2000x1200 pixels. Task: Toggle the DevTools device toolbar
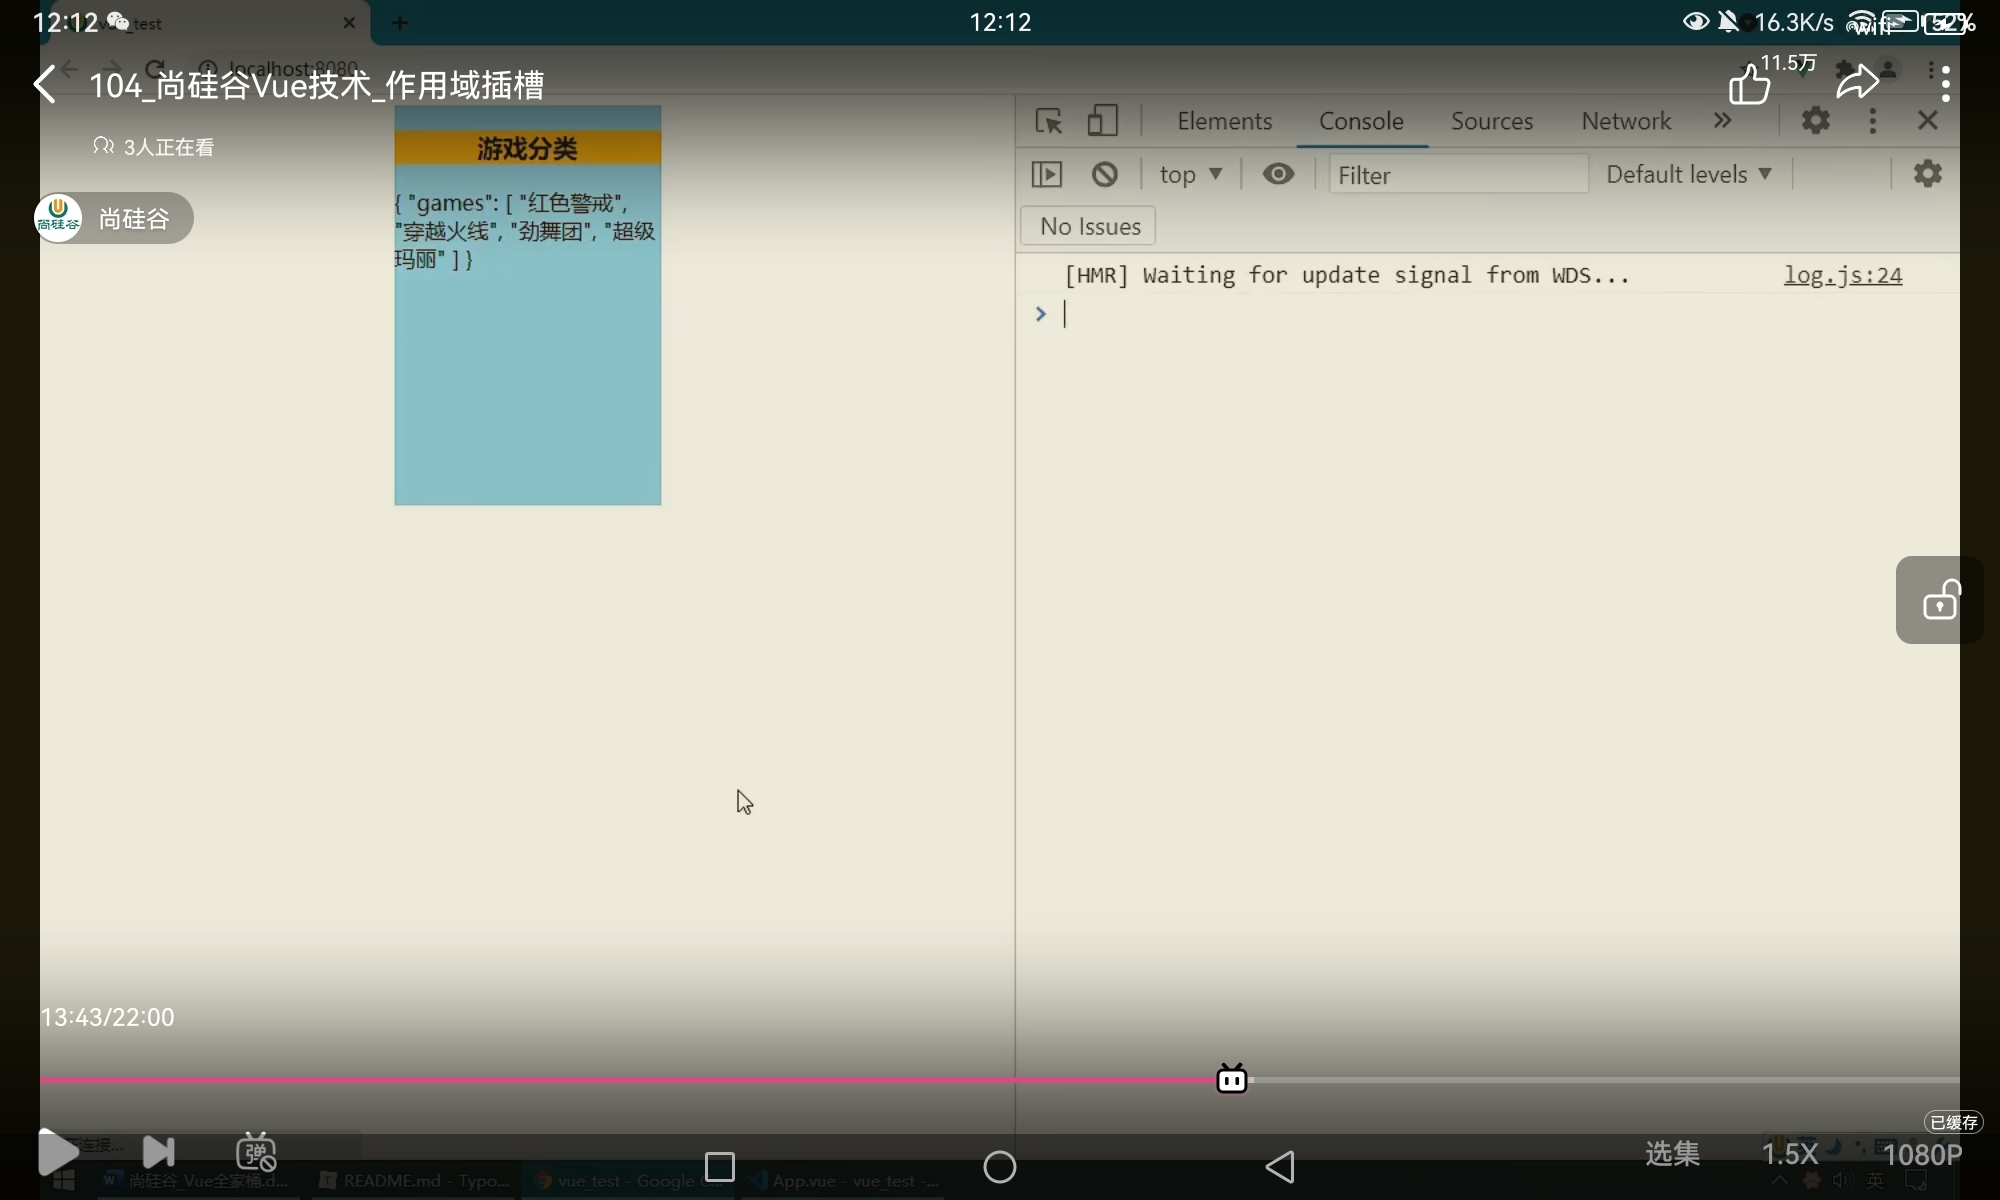(x=1102, y=121)
